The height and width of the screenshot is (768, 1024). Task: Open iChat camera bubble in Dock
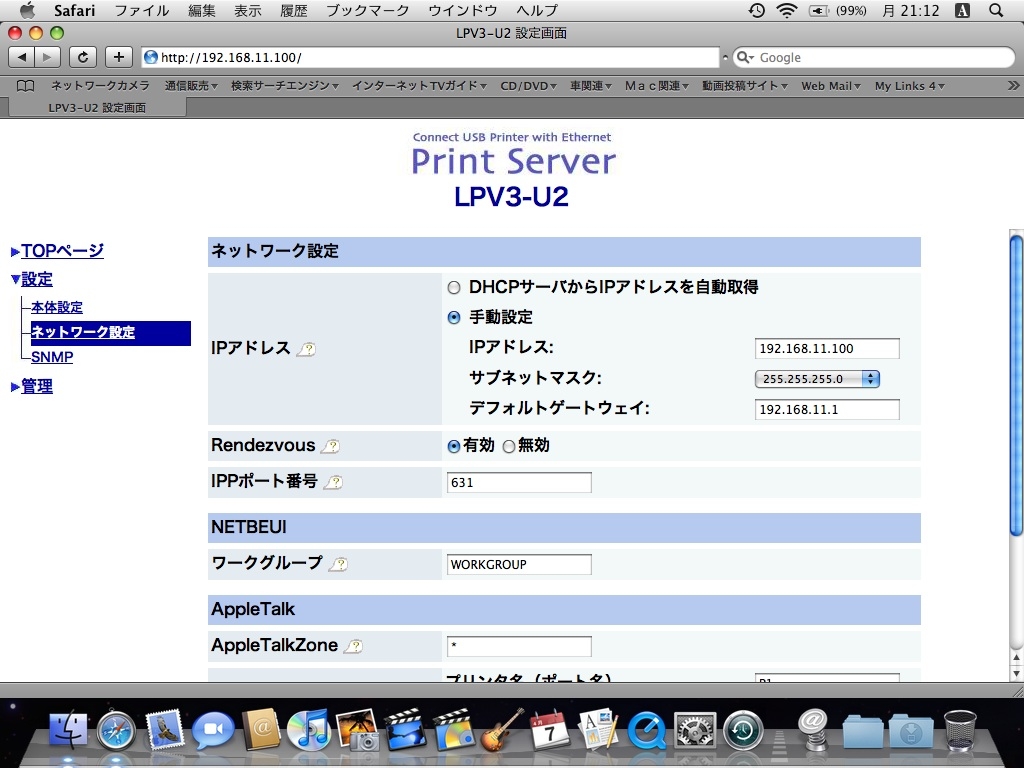coord(212,731)
